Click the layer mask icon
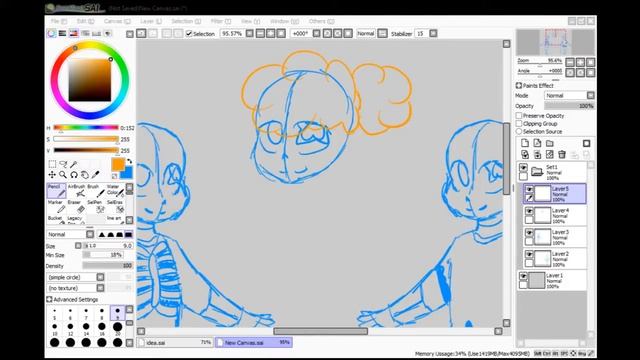 tap(587, 143)
